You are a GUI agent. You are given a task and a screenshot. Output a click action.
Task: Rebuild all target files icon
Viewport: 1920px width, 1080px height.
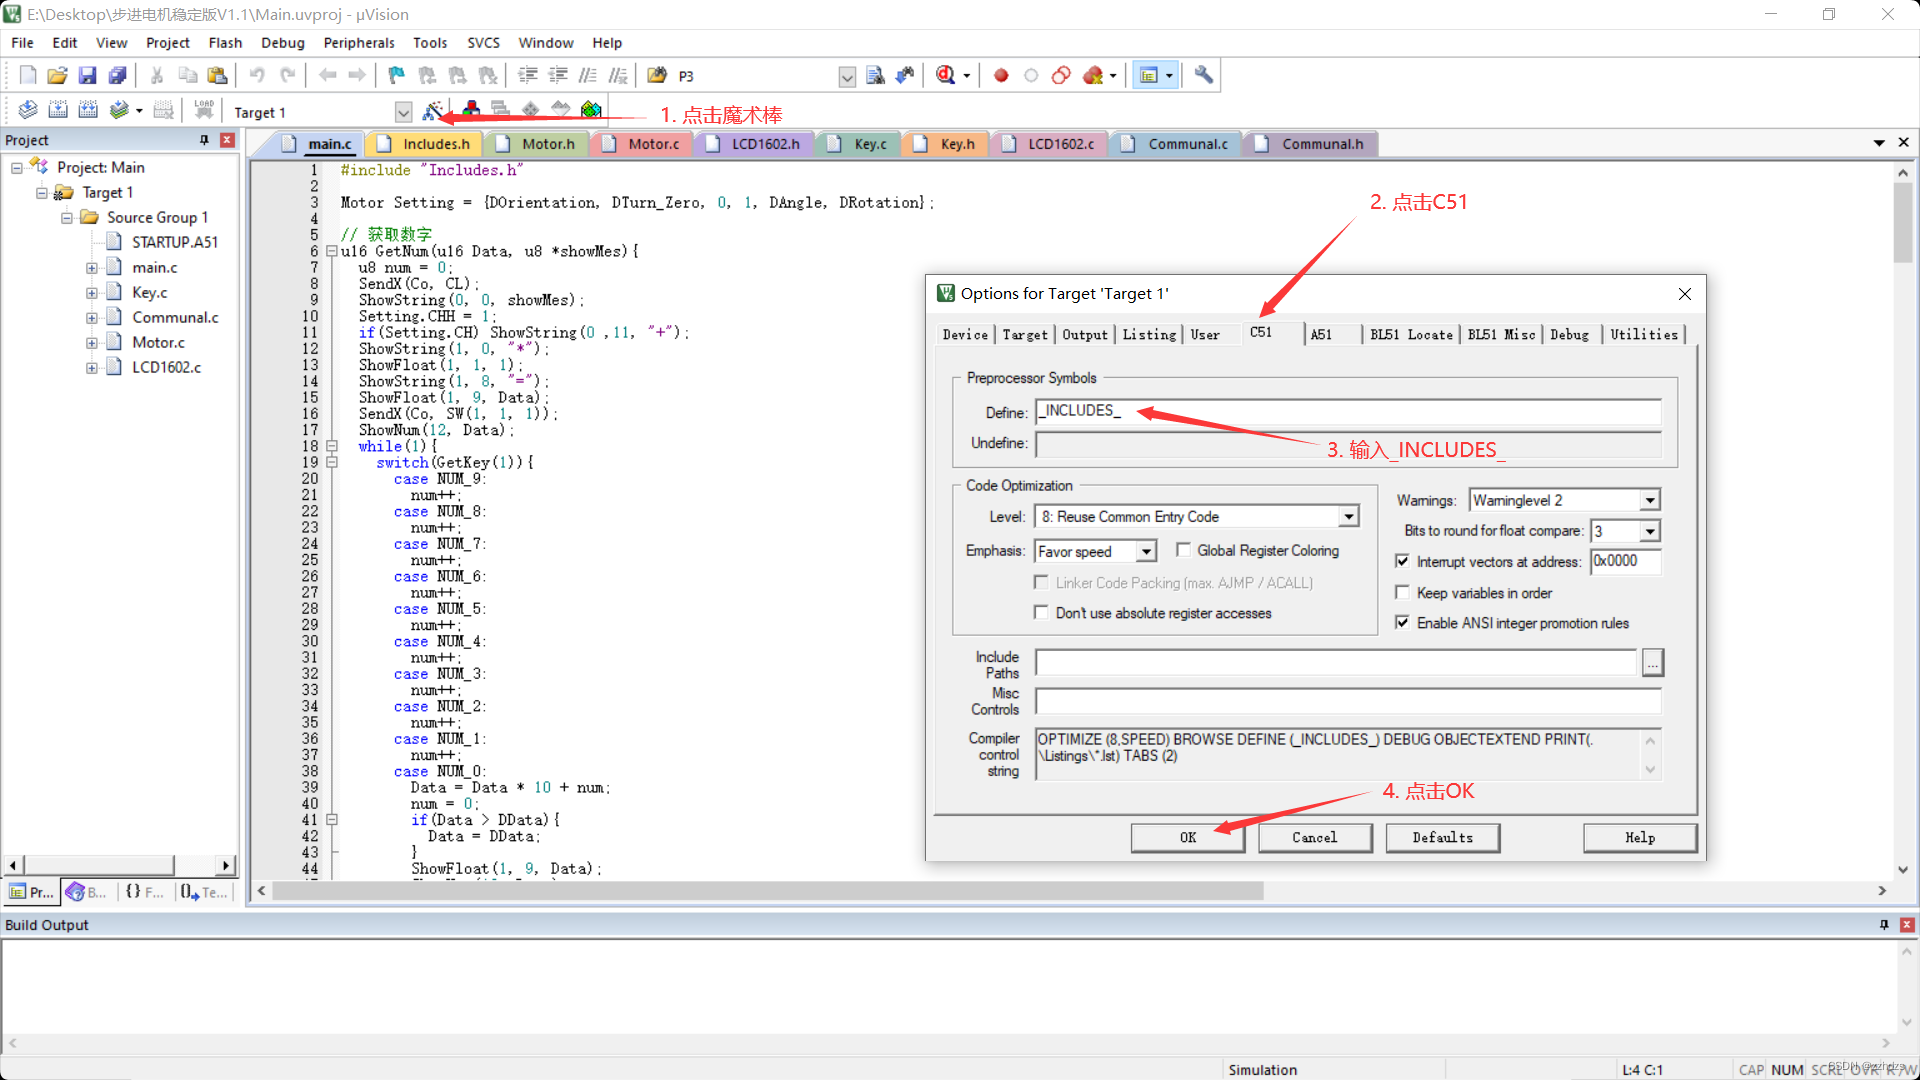(88, 110)
